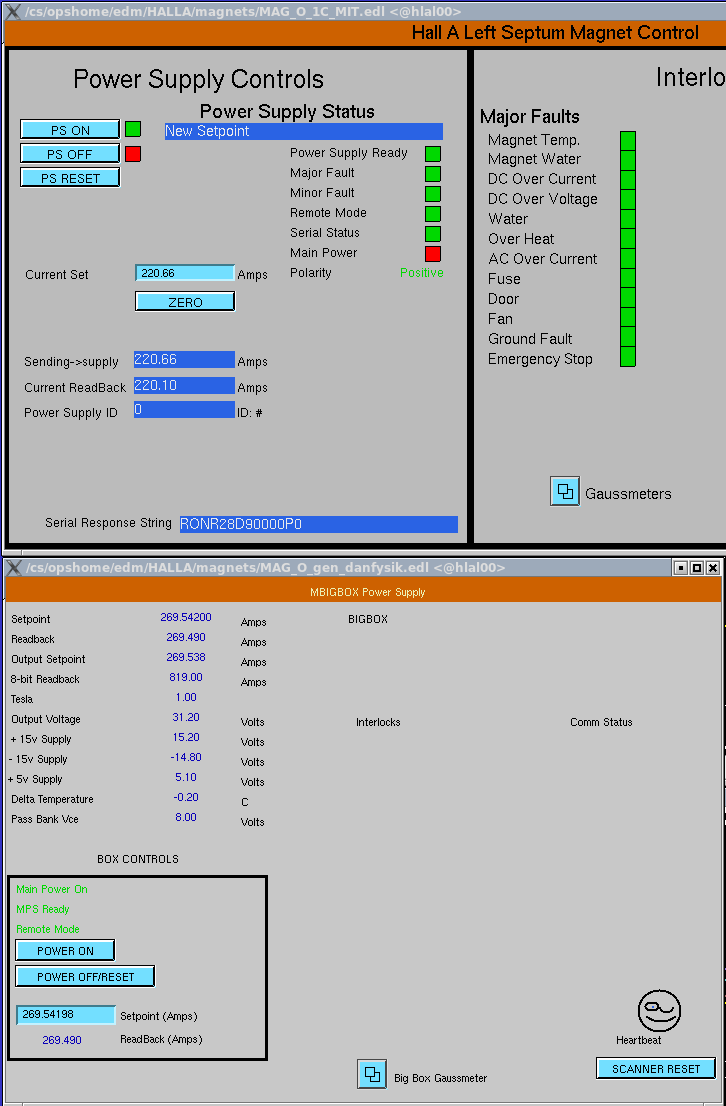
Task: Click the Delta Temperature value -0.20
Action: [x=186, y=797]
